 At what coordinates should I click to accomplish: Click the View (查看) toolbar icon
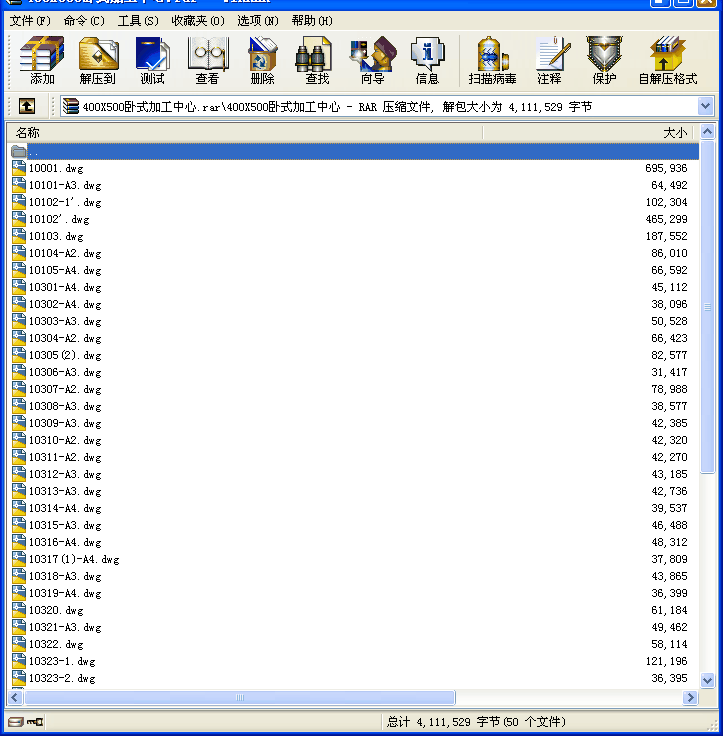tap(207, 60)
